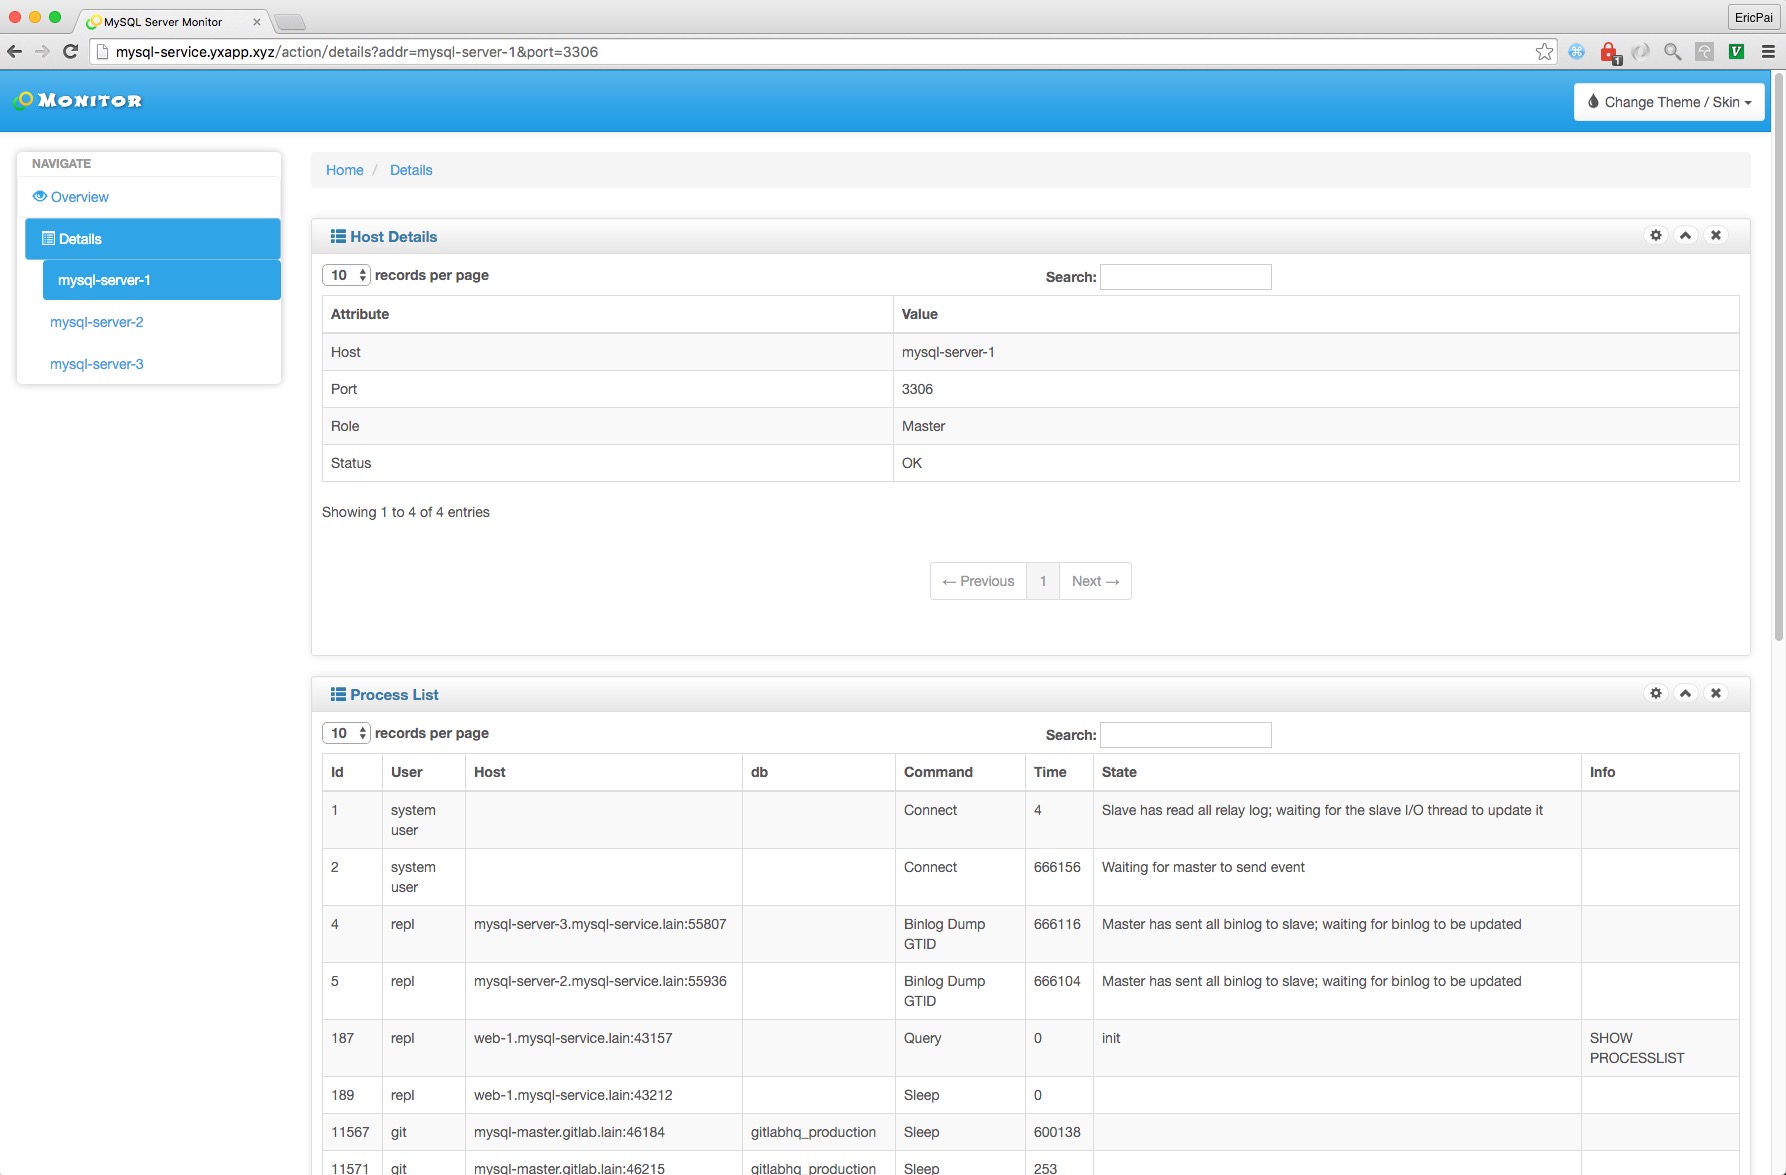Go to the Home breadcrumb link
1786x1175 pixels.
[344, 170]
